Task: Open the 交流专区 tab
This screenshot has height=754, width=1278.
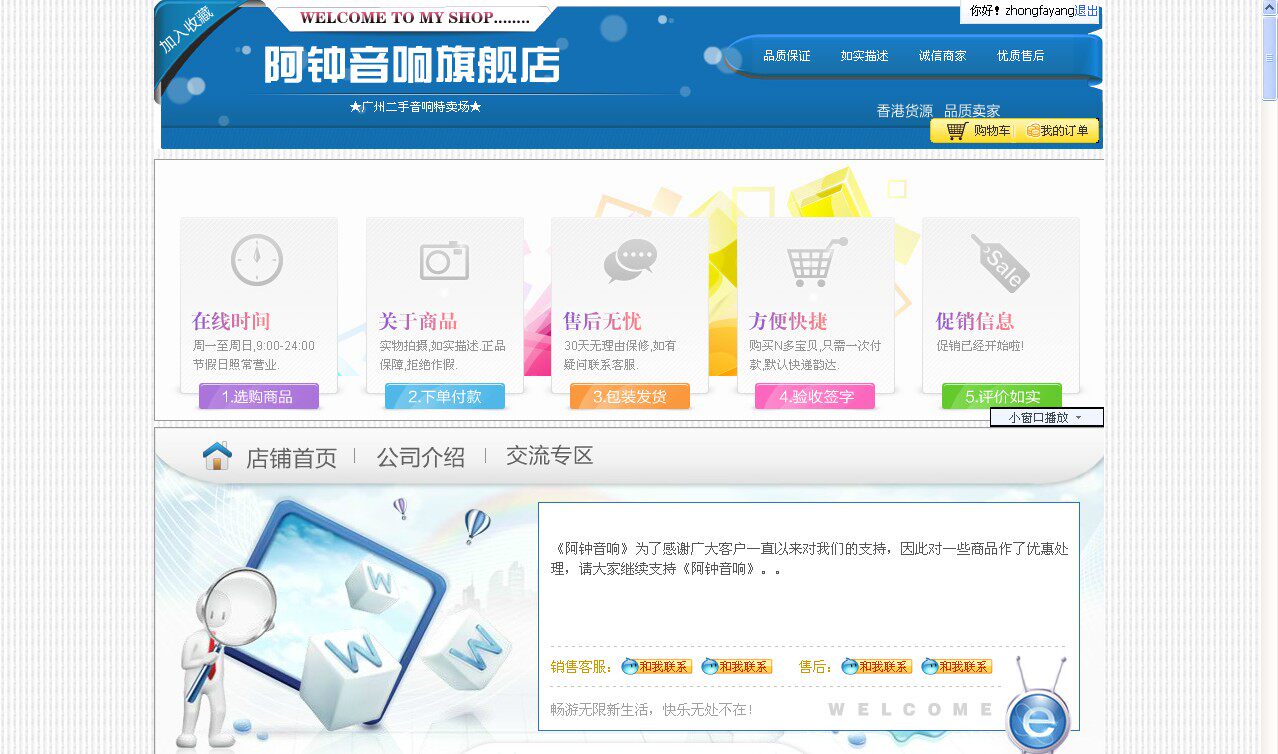Action: coord(550,456)
